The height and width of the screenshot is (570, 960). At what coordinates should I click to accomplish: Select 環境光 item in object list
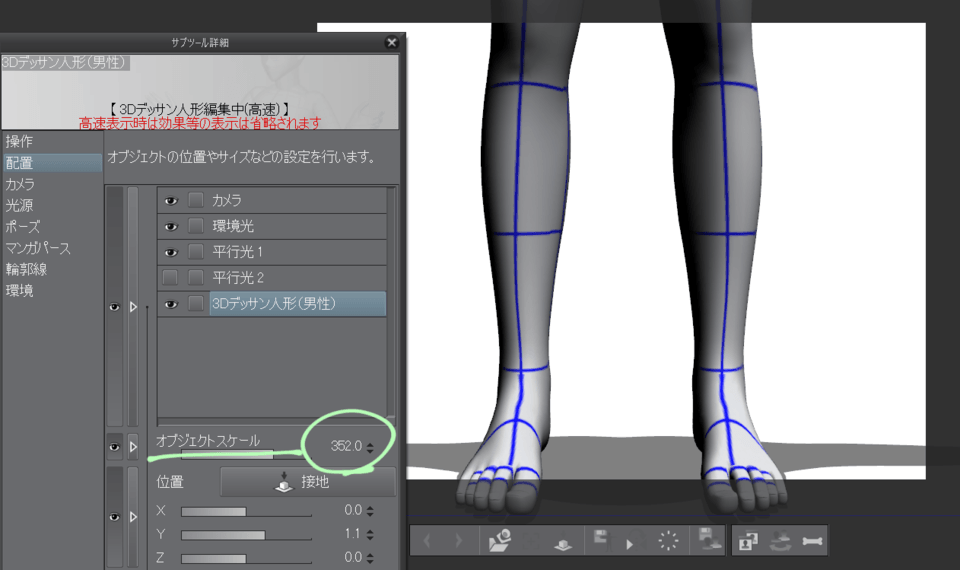click(x=298, y=226)
